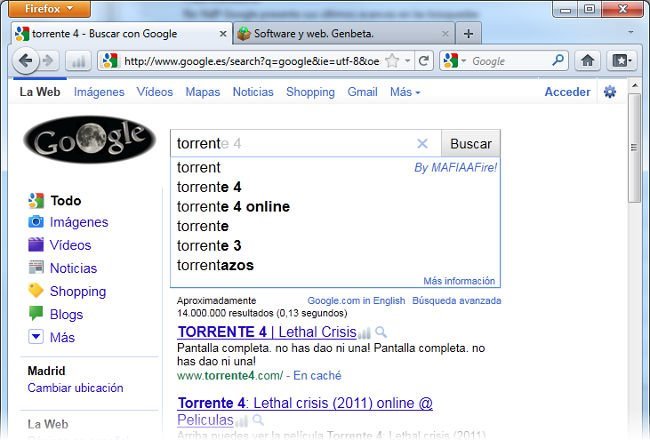Viewport: 650px width, 440px height.
Task: Go to the home page icon
Action: click(587, 61)
